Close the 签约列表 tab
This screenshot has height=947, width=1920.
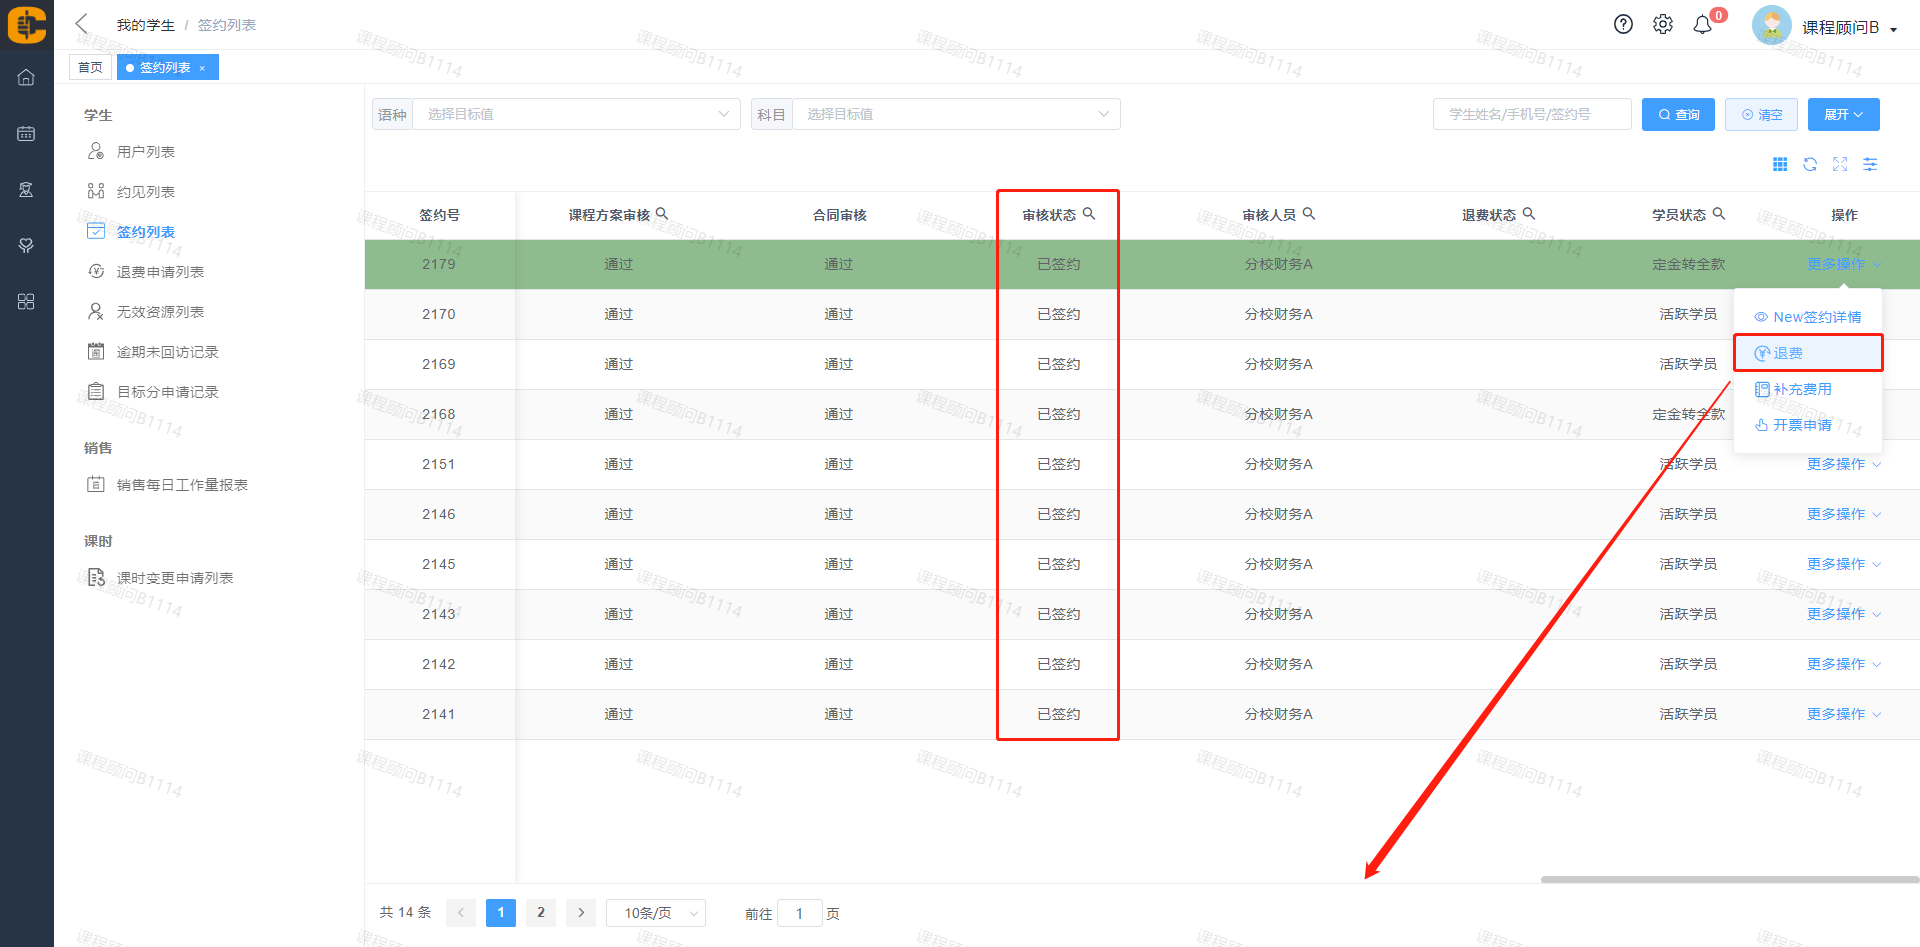(x=202, y=68)
